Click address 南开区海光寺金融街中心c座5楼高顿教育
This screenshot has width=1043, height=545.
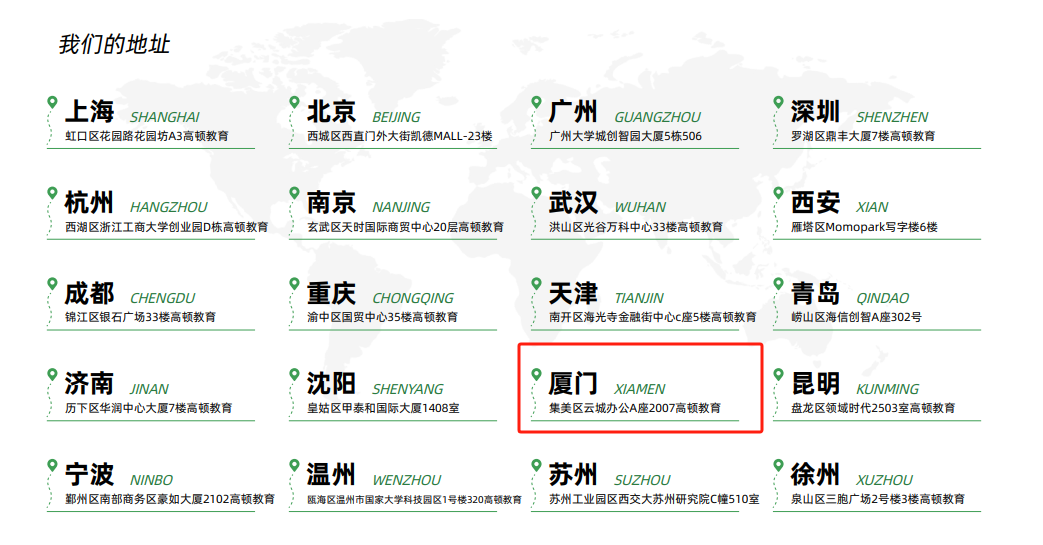653,317
